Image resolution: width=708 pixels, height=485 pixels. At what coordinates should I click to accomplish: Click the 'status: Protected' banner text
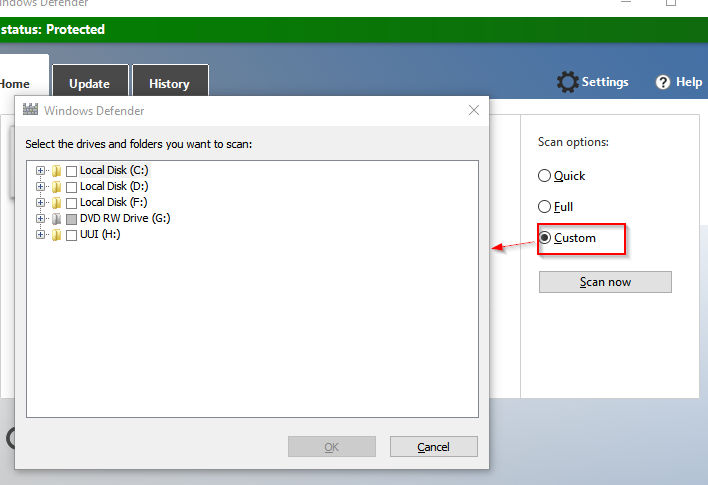coord(52,29)
